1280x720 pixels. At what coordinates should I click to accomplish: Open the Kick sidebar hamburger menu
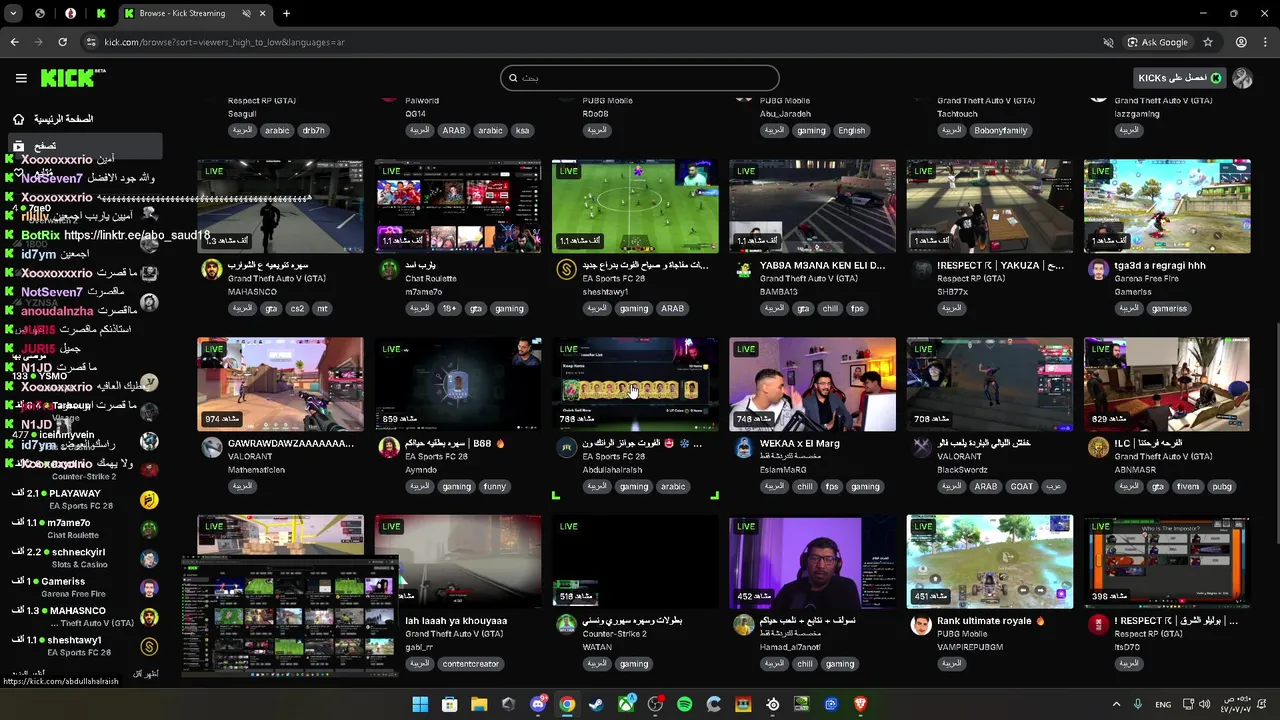tap(21, 78)
